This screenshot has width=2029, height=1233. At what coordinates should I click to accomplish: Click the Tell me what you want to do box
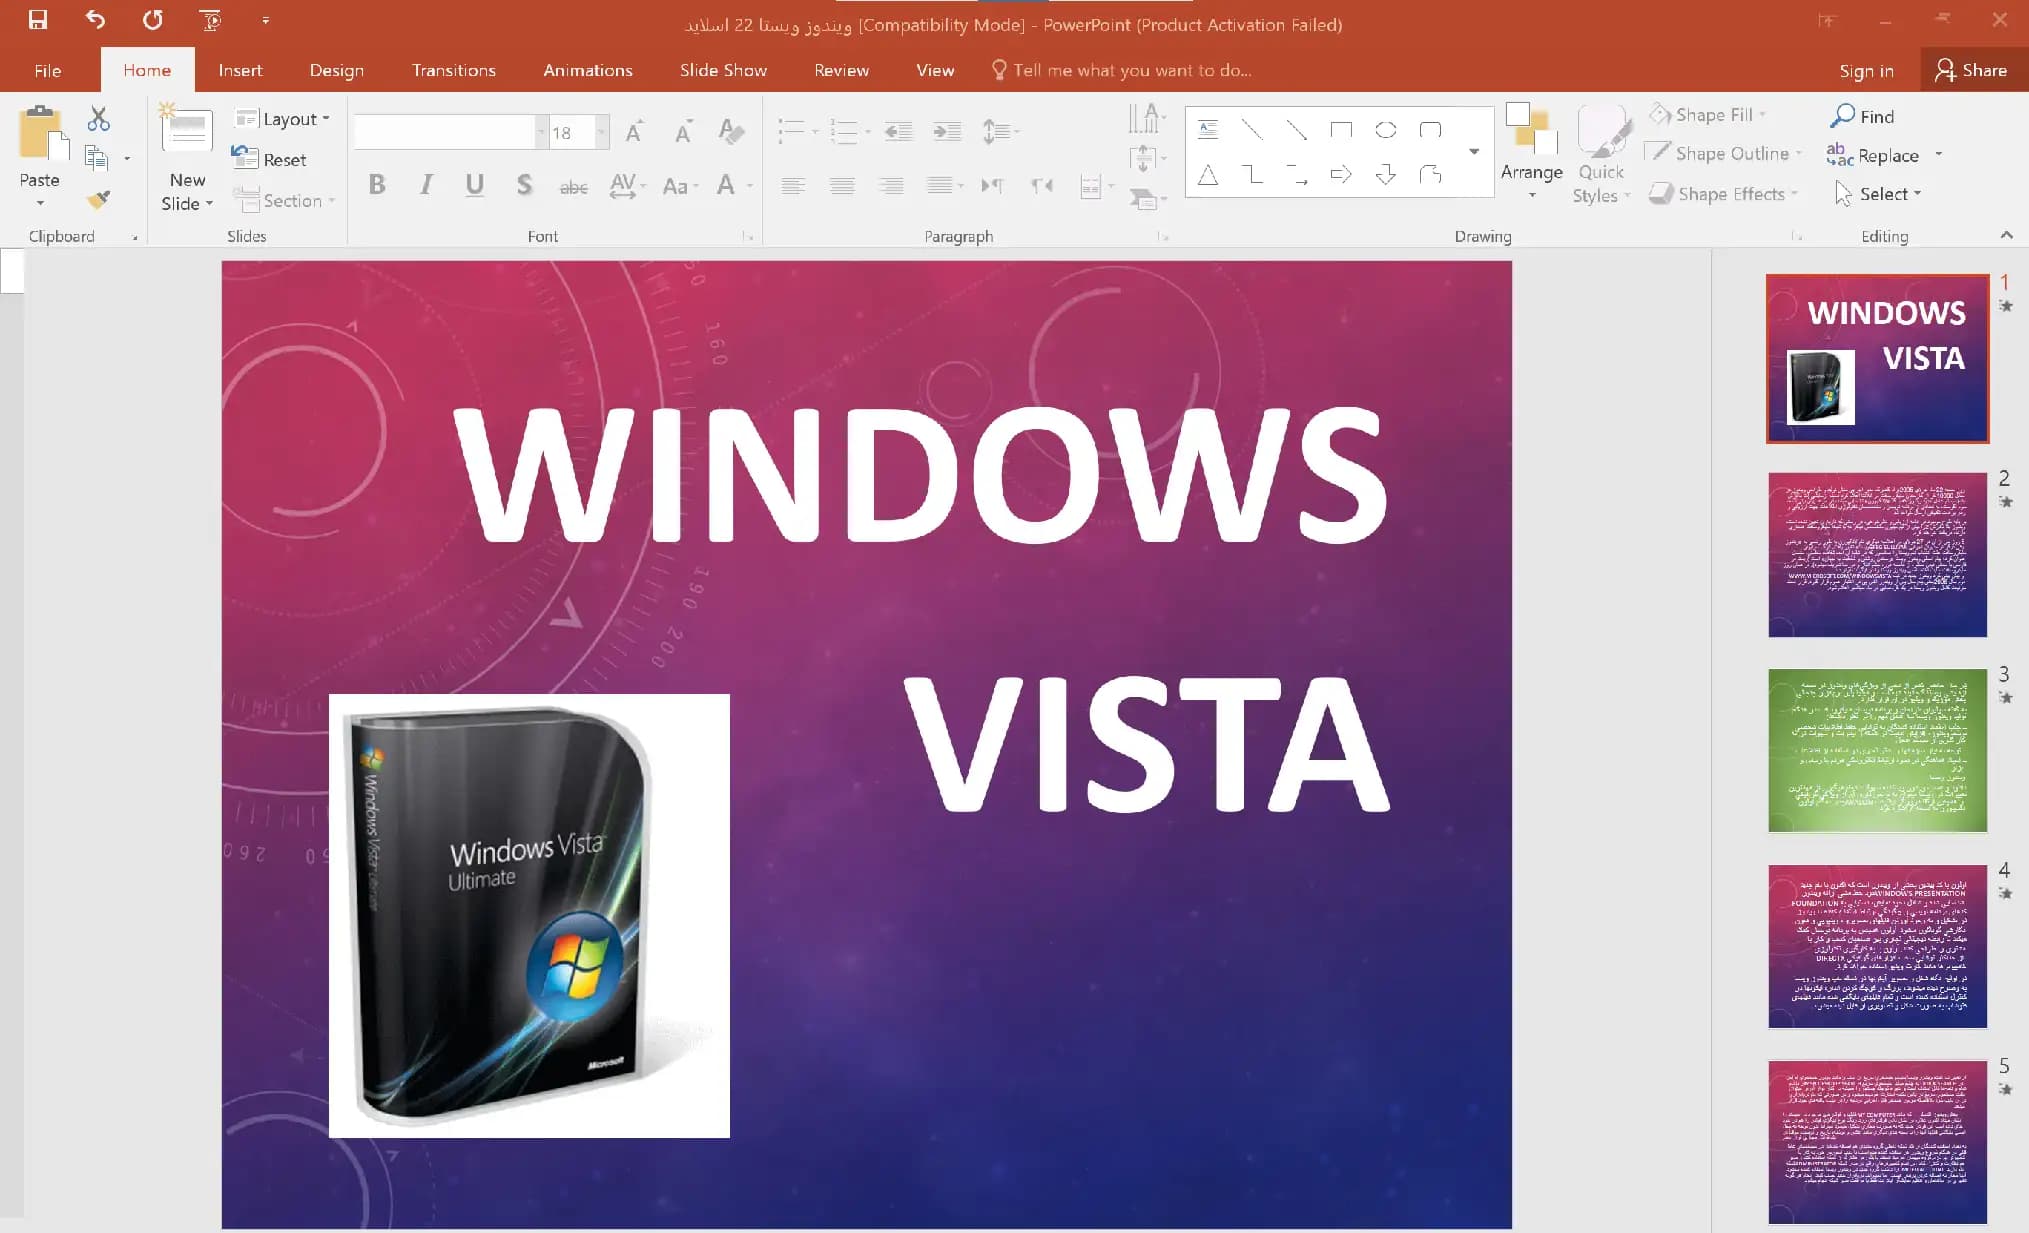click(x=1121, y=70)
